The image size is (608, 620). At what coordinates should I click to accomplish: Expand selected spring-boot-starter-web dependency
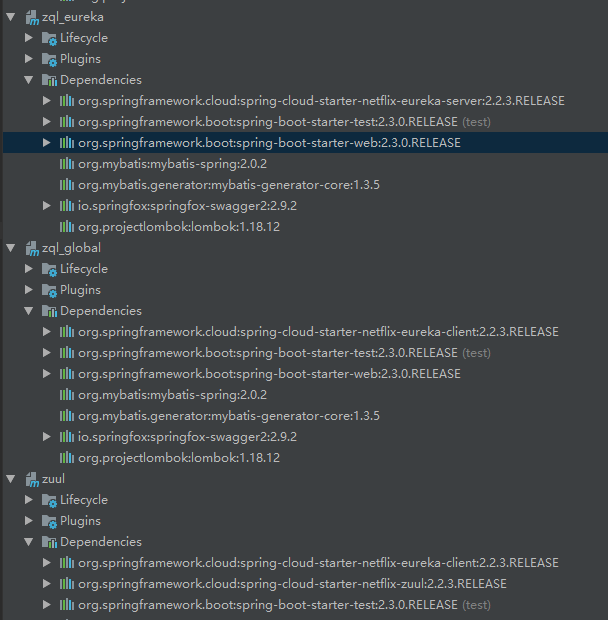pyautogui.click(x=47, y=143)
